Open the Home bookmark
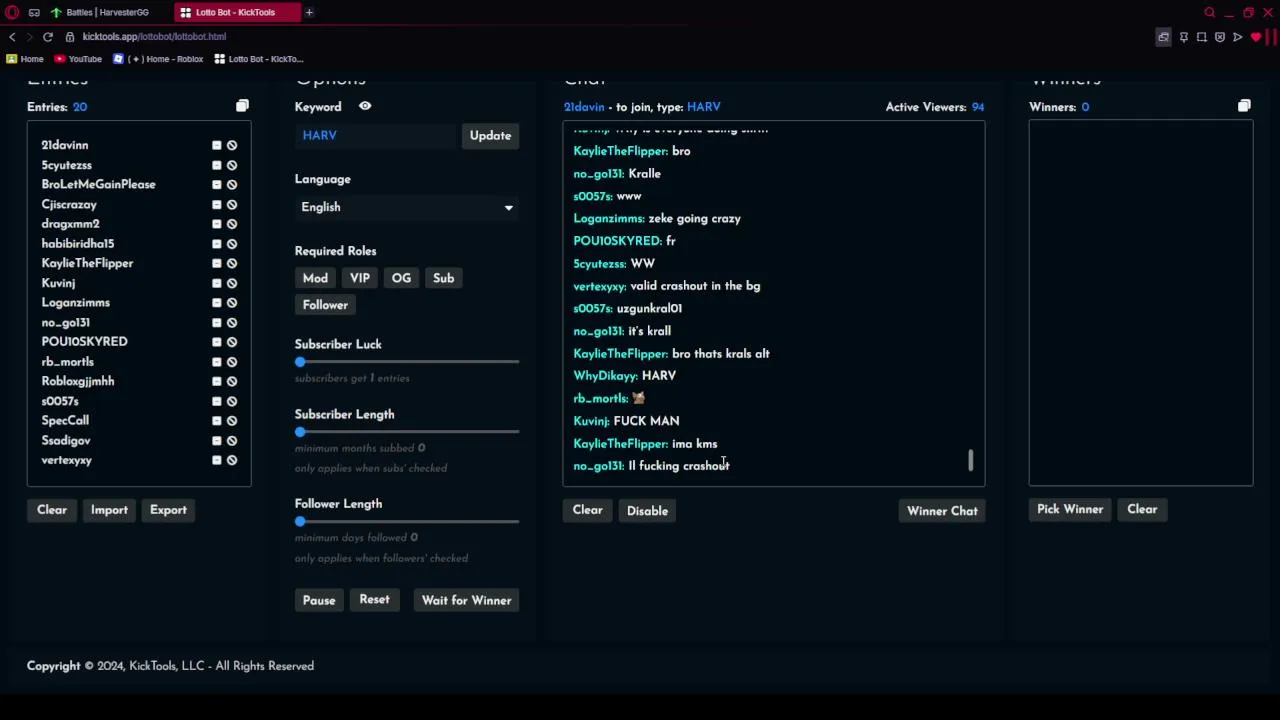Screen dimensions: 1280x720 click(25, 59)
